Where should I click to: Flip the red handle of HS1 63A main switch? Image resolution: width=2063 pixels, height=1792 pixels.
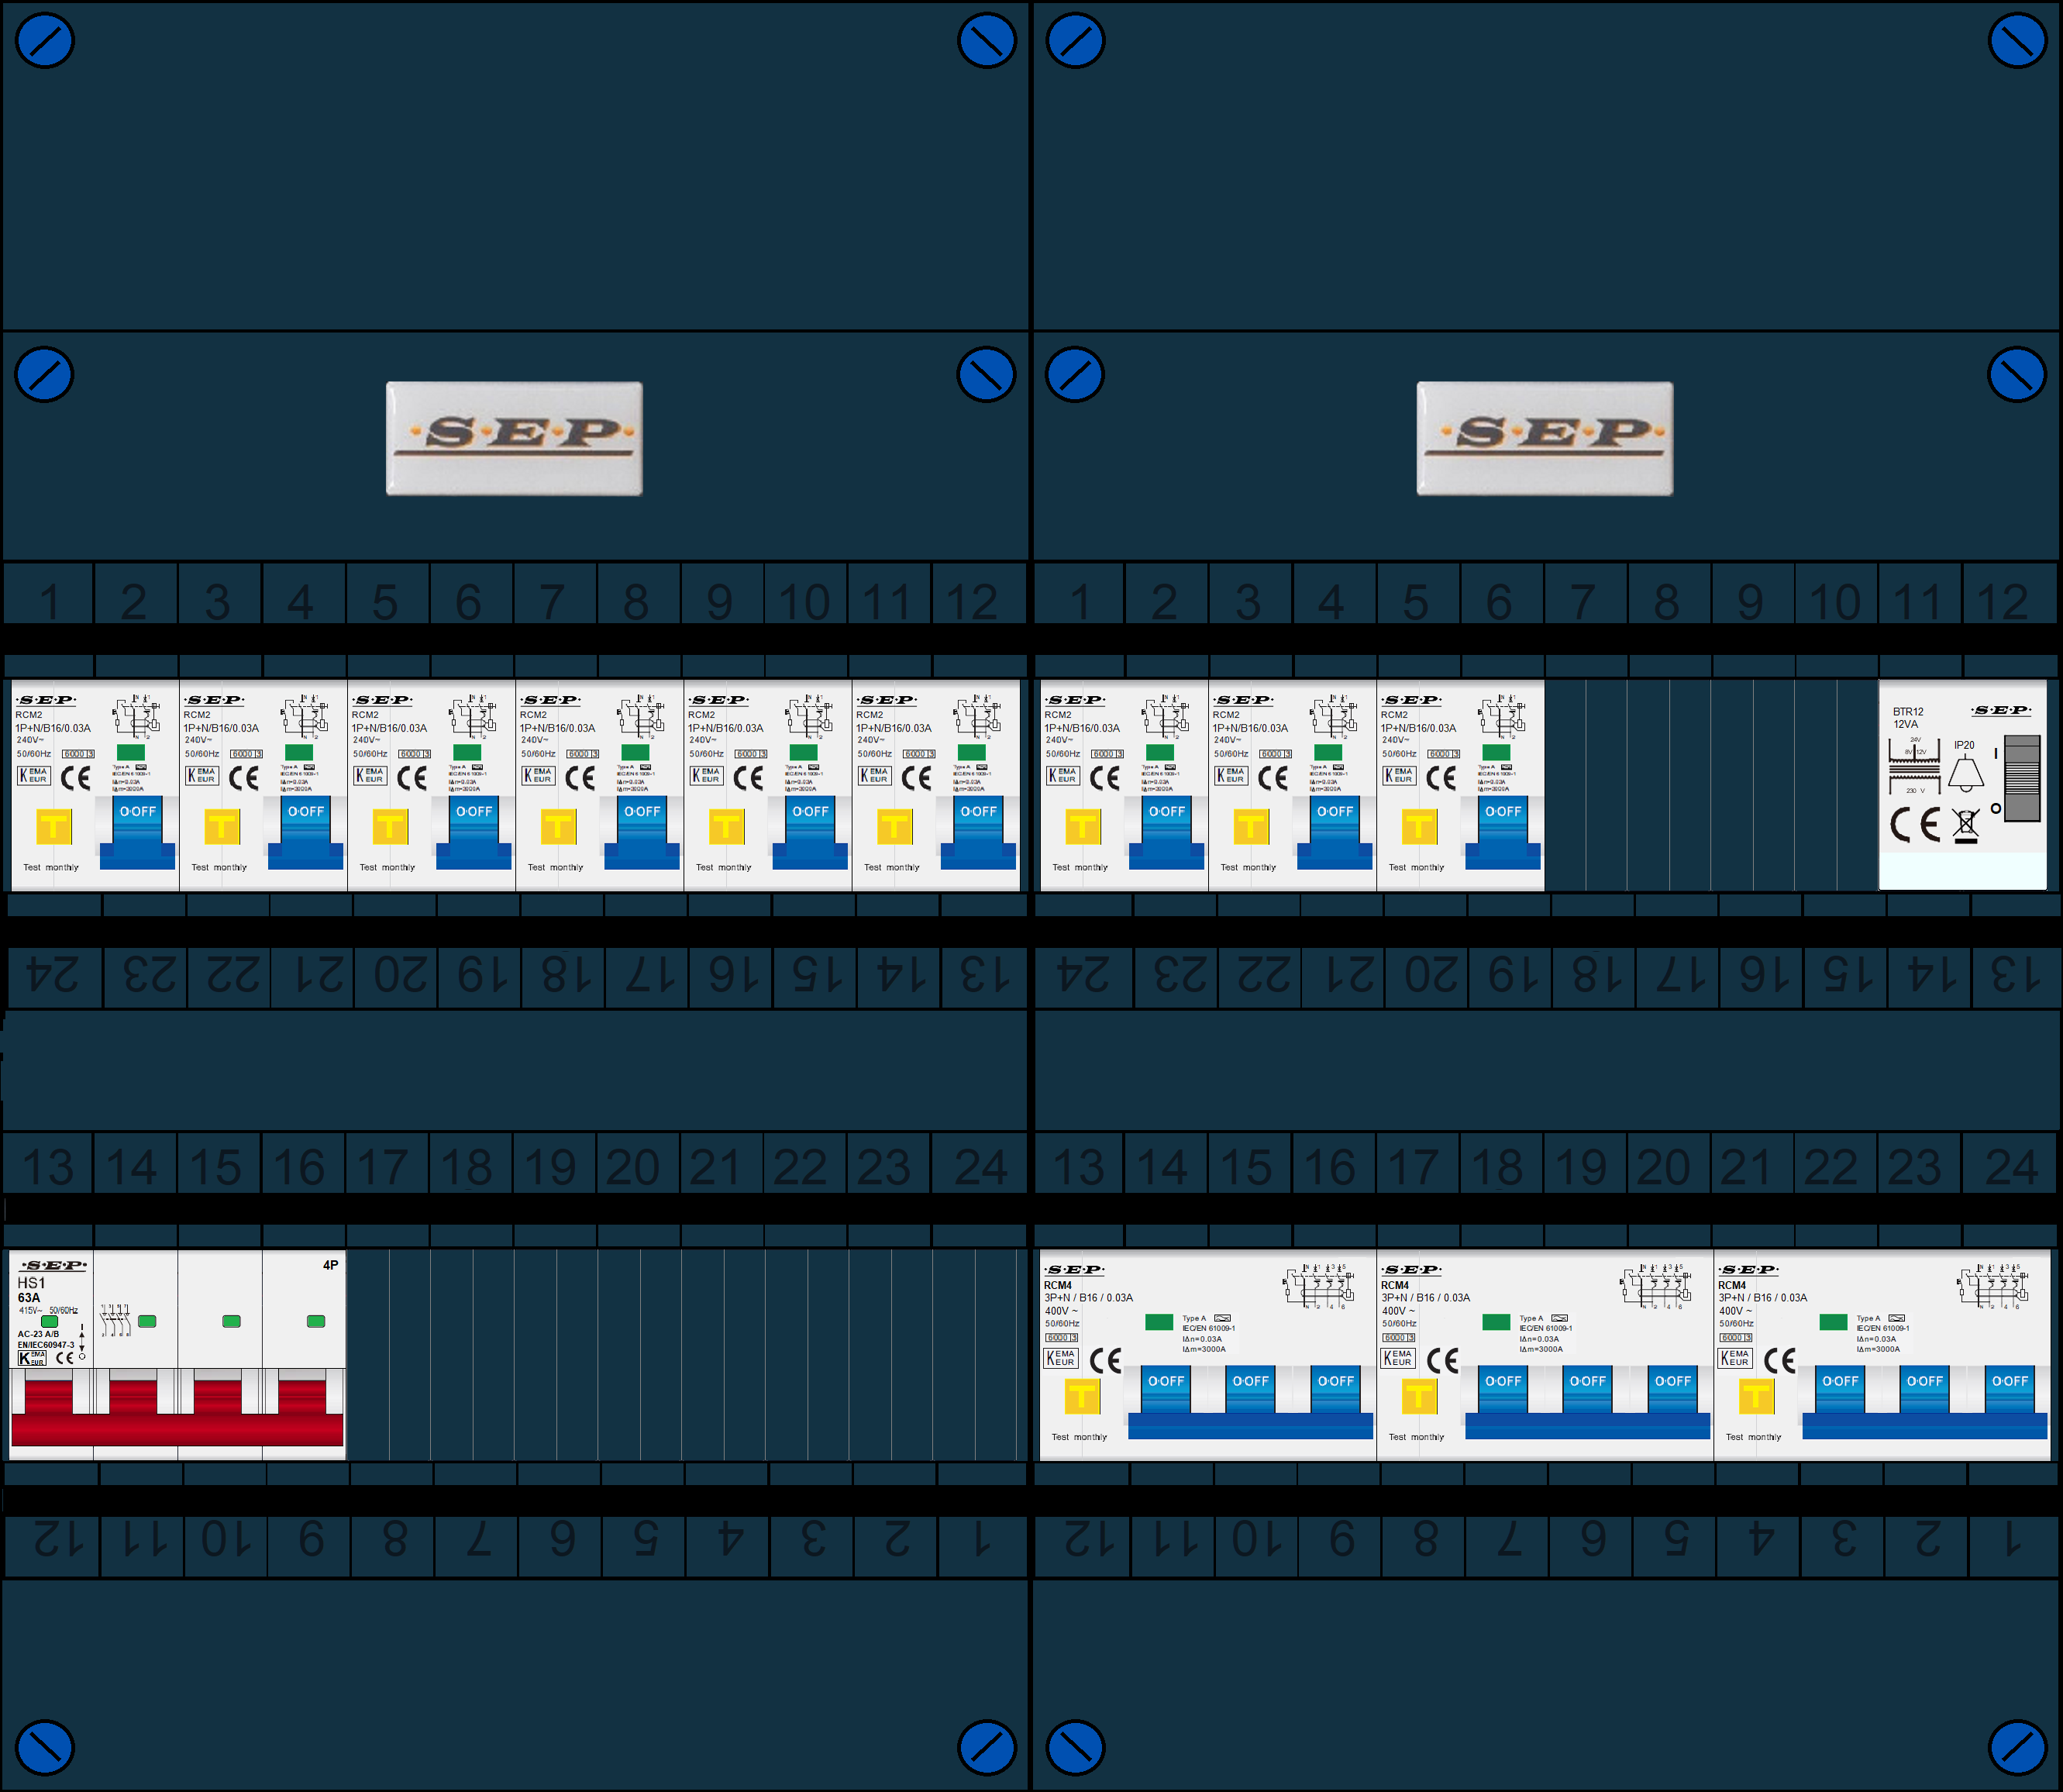[177, 1413]
